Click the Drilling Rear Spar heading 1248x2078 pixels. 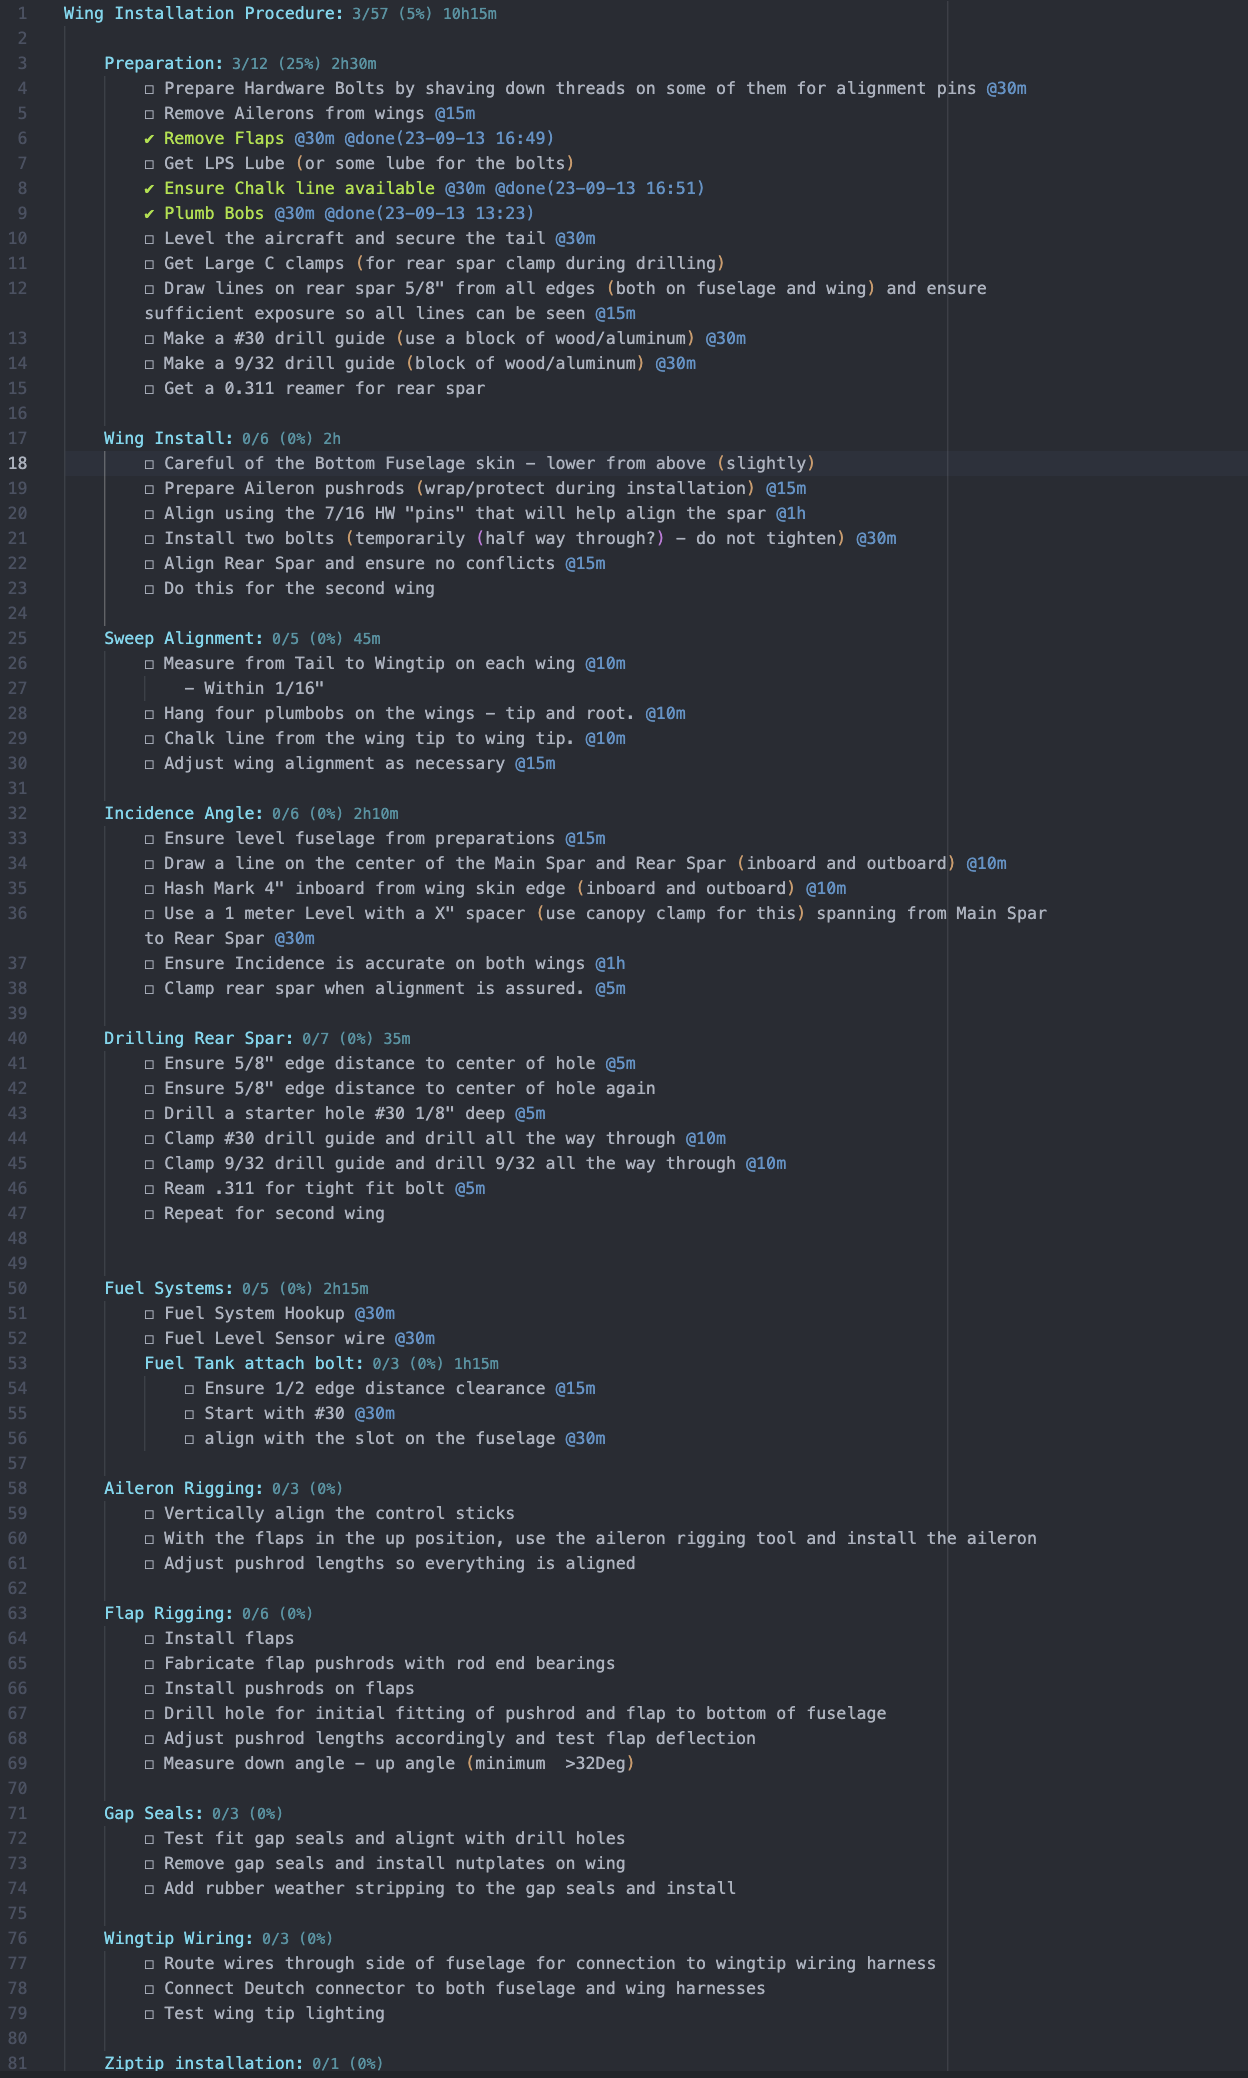click(198, 1038)
